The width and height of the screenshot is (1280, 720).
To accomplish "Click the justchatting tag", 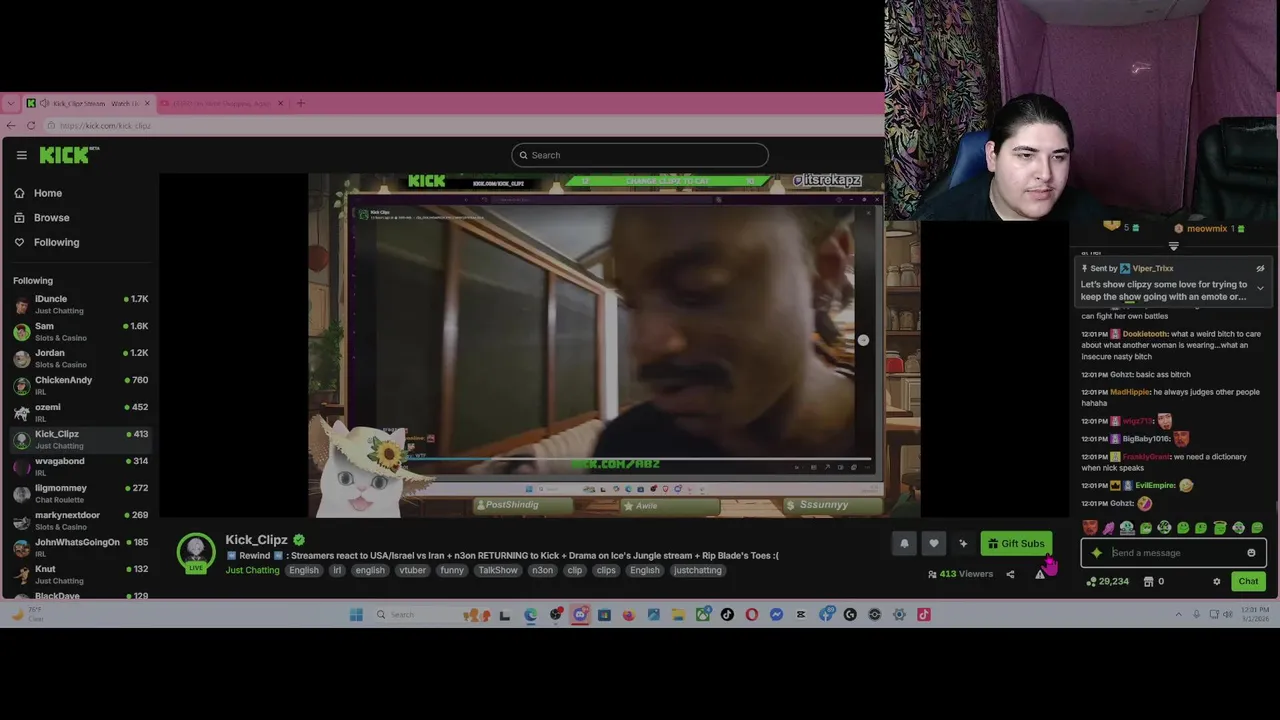I will 697,570.
